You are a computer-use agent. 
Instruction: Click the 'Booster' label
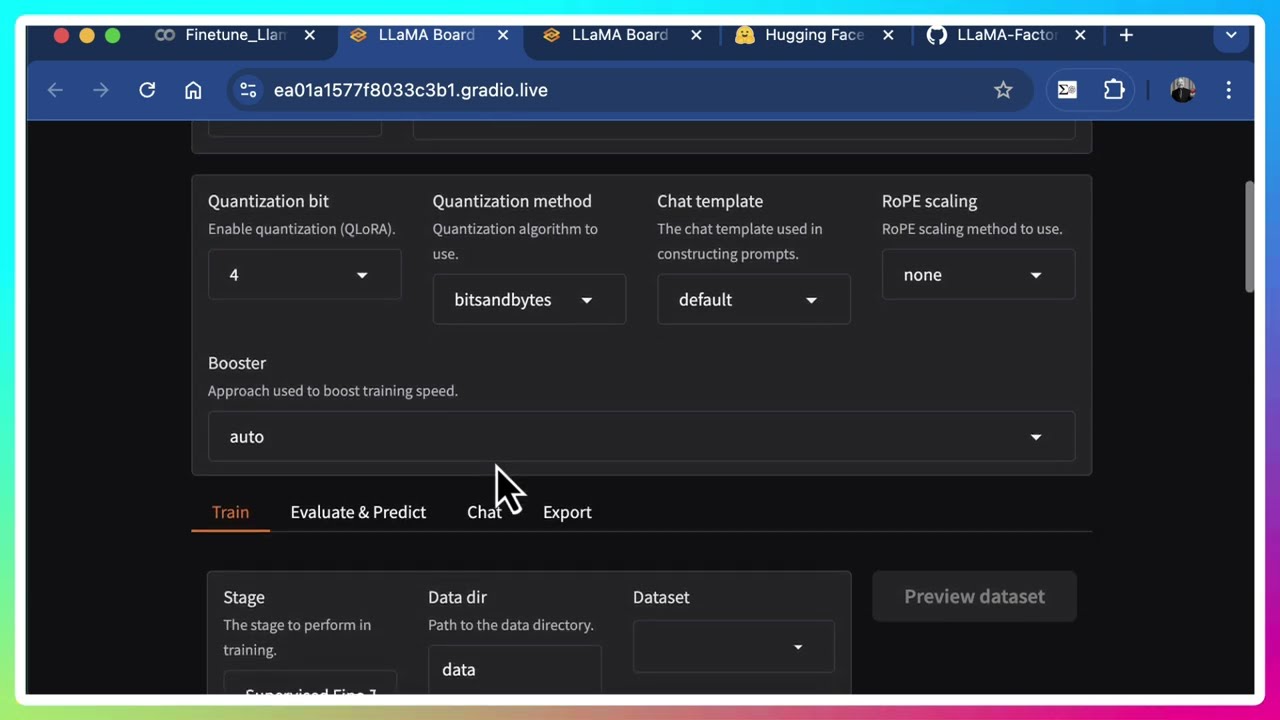[x=237, y=363]
